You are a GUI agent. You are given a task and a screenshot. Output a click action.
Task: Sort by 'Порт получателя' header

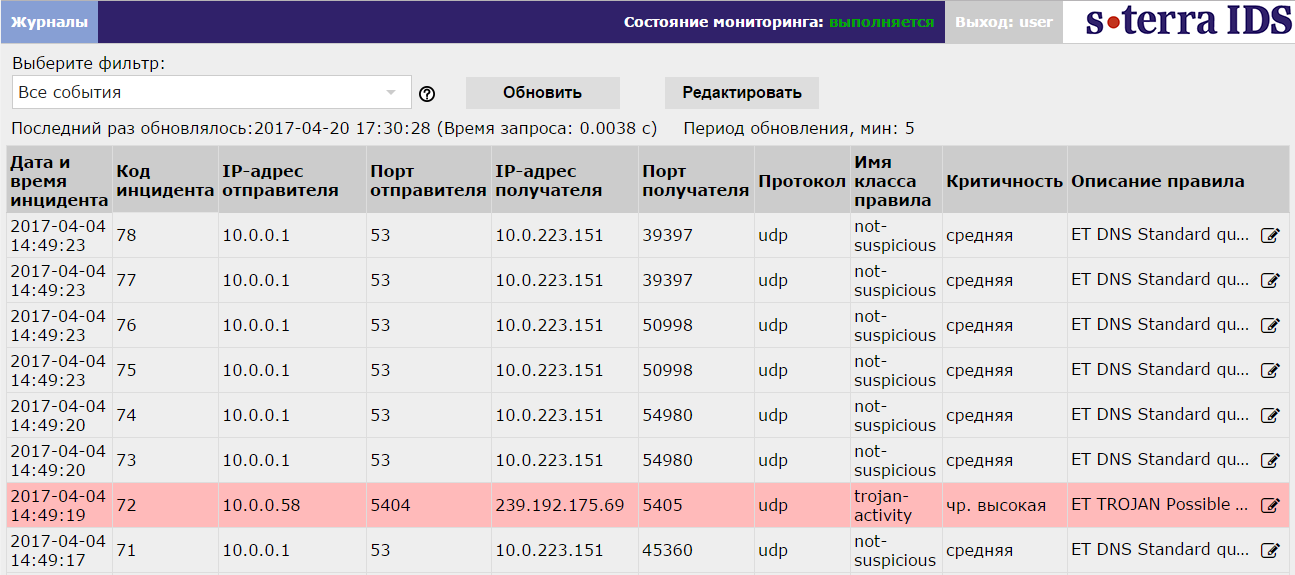(696, 181)
